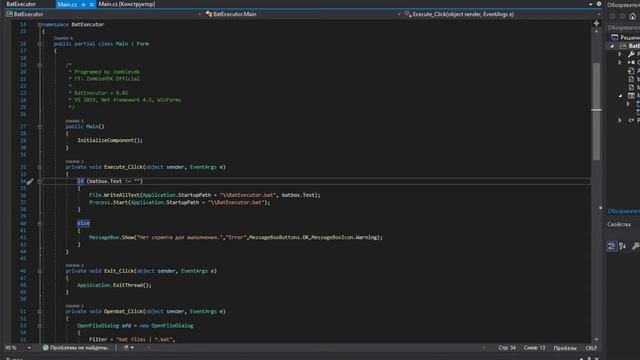Click the scroll-down arrow of the editor scrollbar
640x360 pixels.
(596, 340)
